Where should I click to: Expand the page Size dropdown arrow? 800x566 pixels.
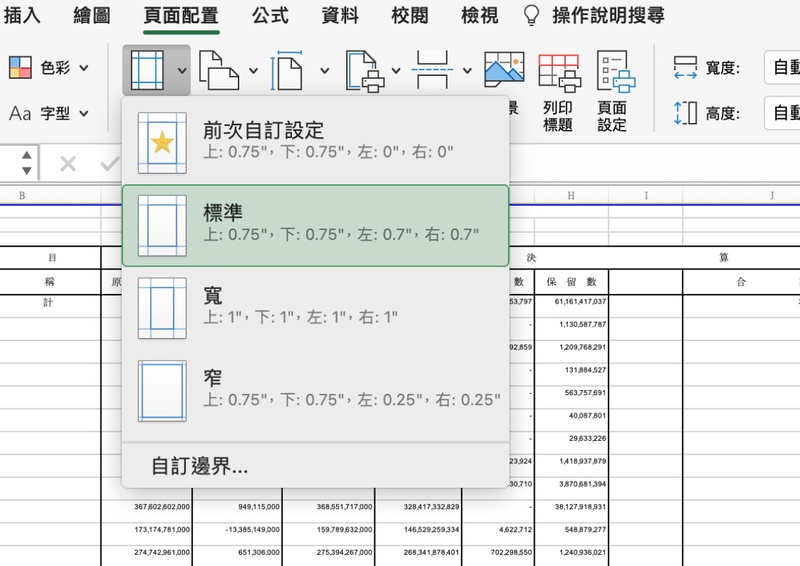coord(324,70)
